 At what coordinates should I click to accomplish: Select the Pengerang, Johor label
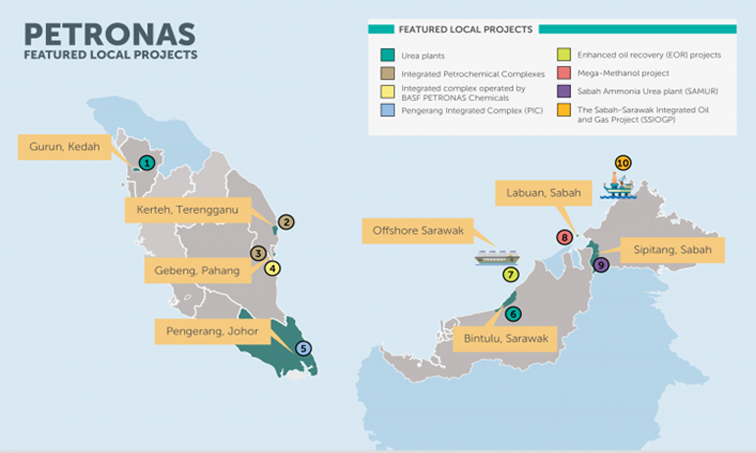[212, 331]
